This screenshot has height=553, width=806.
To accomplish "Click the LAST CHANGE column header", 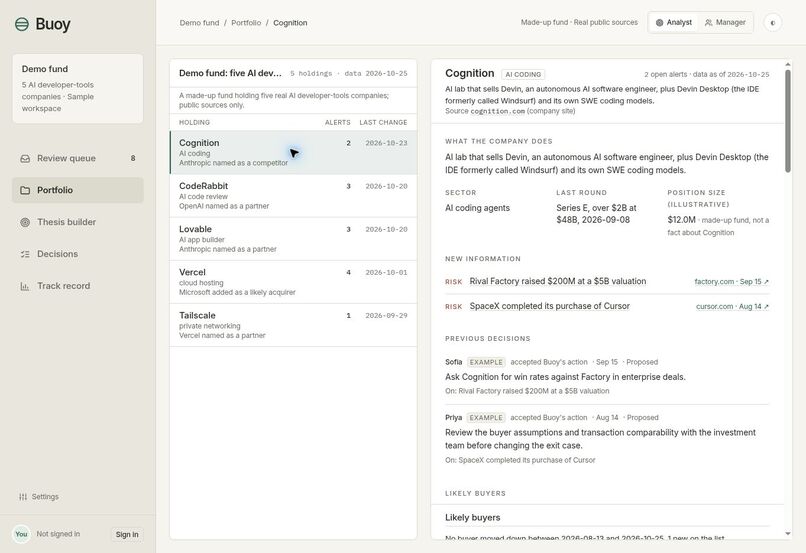I will [383, 122].
